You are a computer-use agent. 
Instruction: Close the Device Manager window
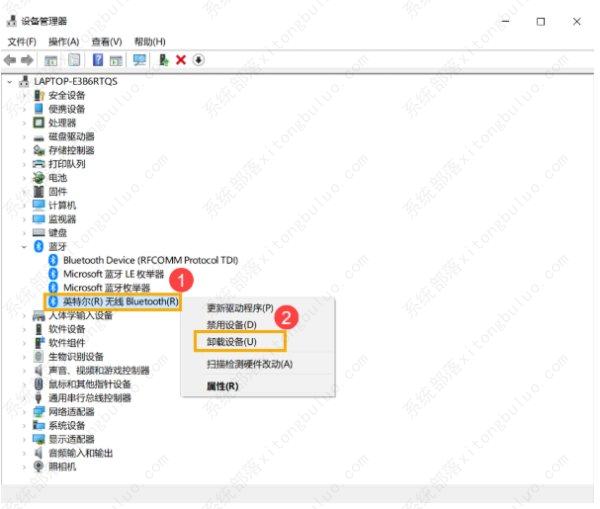pyautogui.click(x=577, y=21)
